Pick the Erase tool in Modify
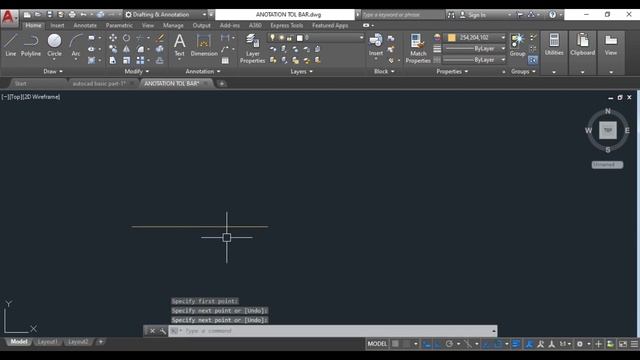640x360 pixels. pyautogui.click(x=160, y=38)
